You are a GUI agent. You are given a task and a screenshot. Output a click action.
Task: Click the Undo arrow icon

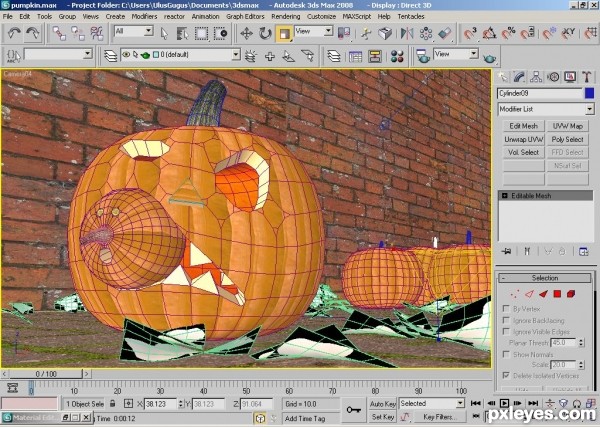pyautogui.click(x=14, y=33)
